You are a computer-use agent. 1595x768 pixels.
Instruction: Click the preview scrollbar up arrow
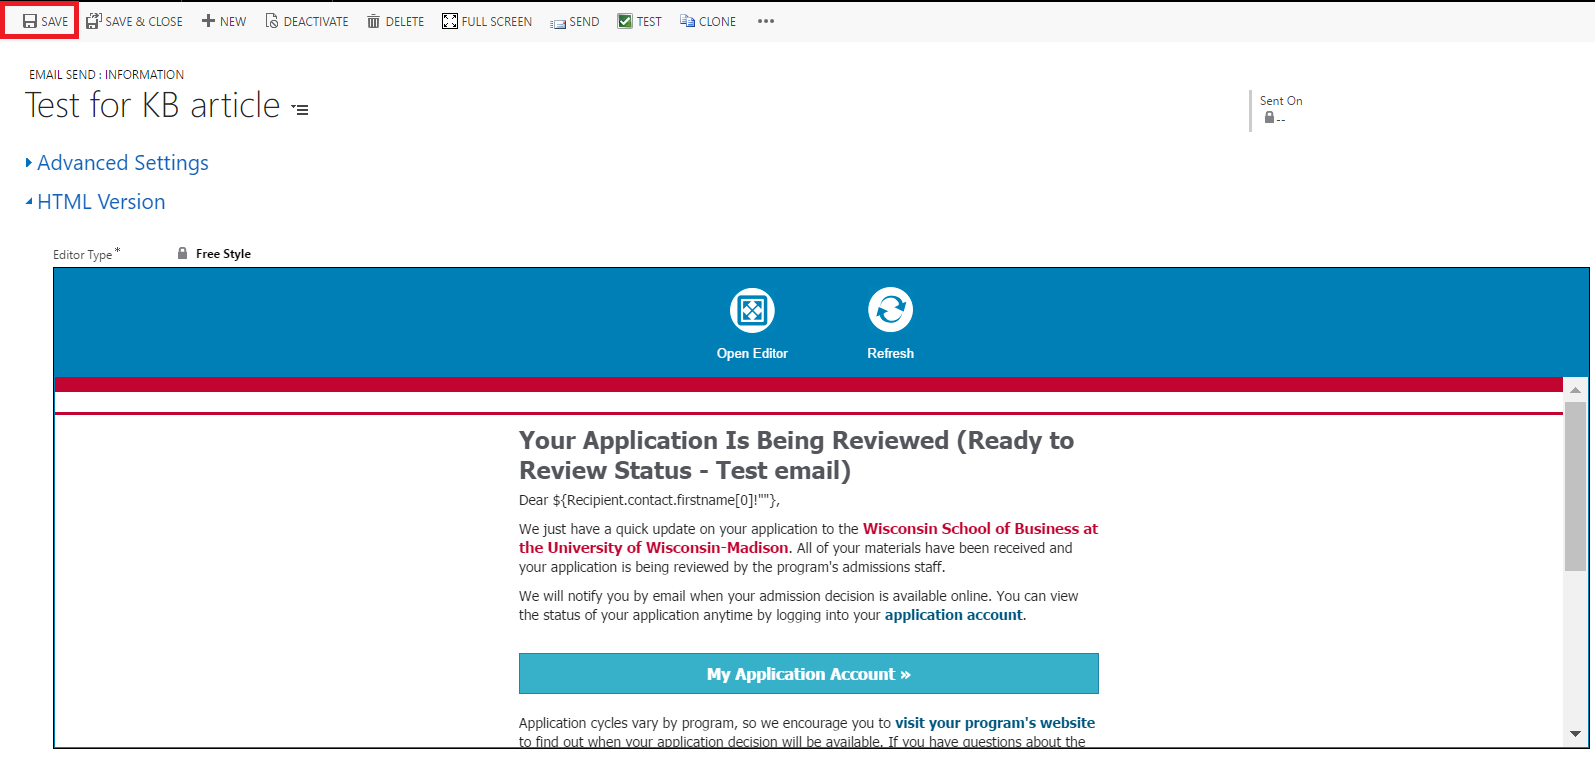(1575, 390)
